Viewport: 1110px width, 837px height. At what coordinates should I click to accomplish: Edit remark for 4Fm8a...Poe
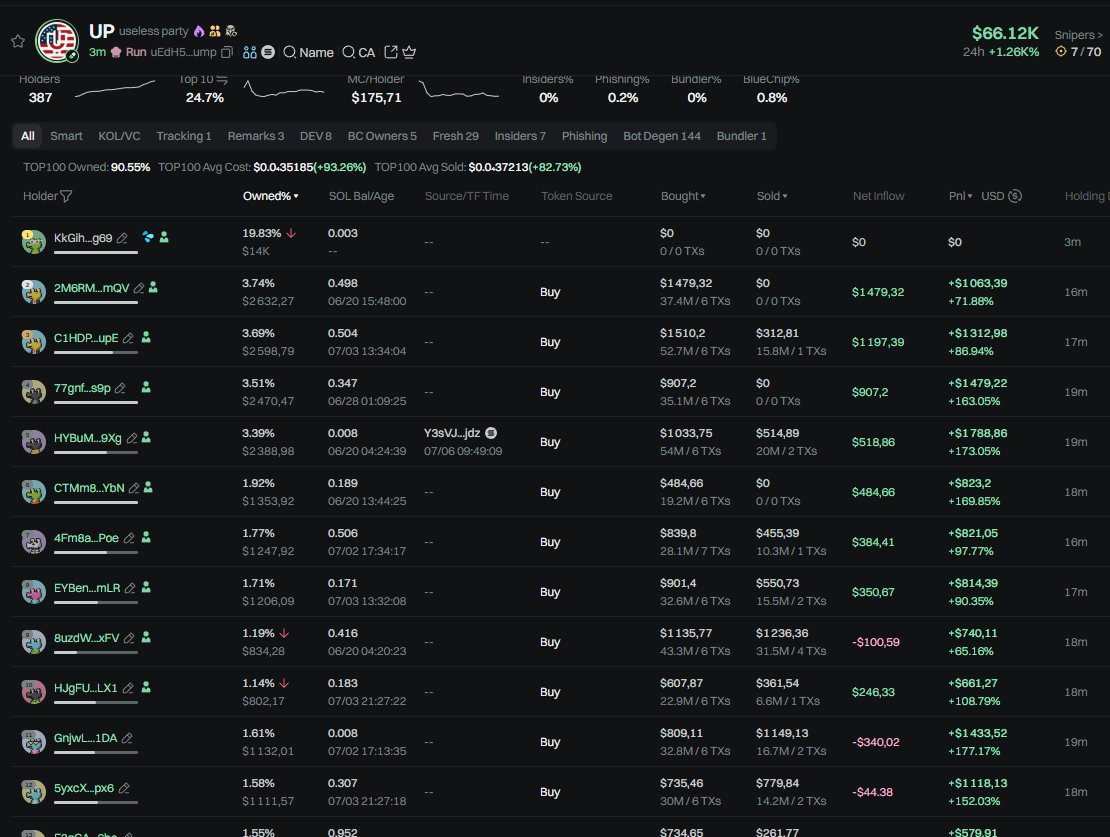coord(129,538)
